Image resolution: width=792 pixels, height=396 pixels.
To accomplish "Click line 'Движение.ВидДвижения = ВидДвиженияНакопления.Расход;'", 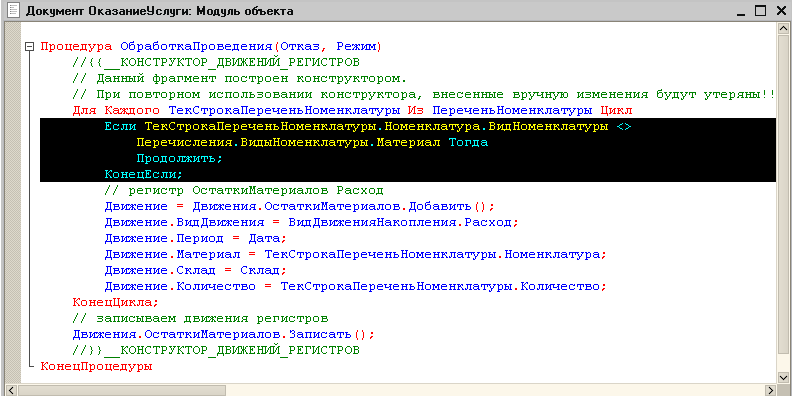I will point(312,223).
